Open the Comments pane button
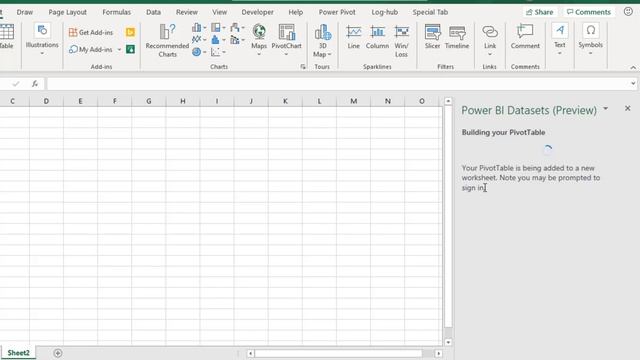Screen dimensions: 640x360 (589, 12)
